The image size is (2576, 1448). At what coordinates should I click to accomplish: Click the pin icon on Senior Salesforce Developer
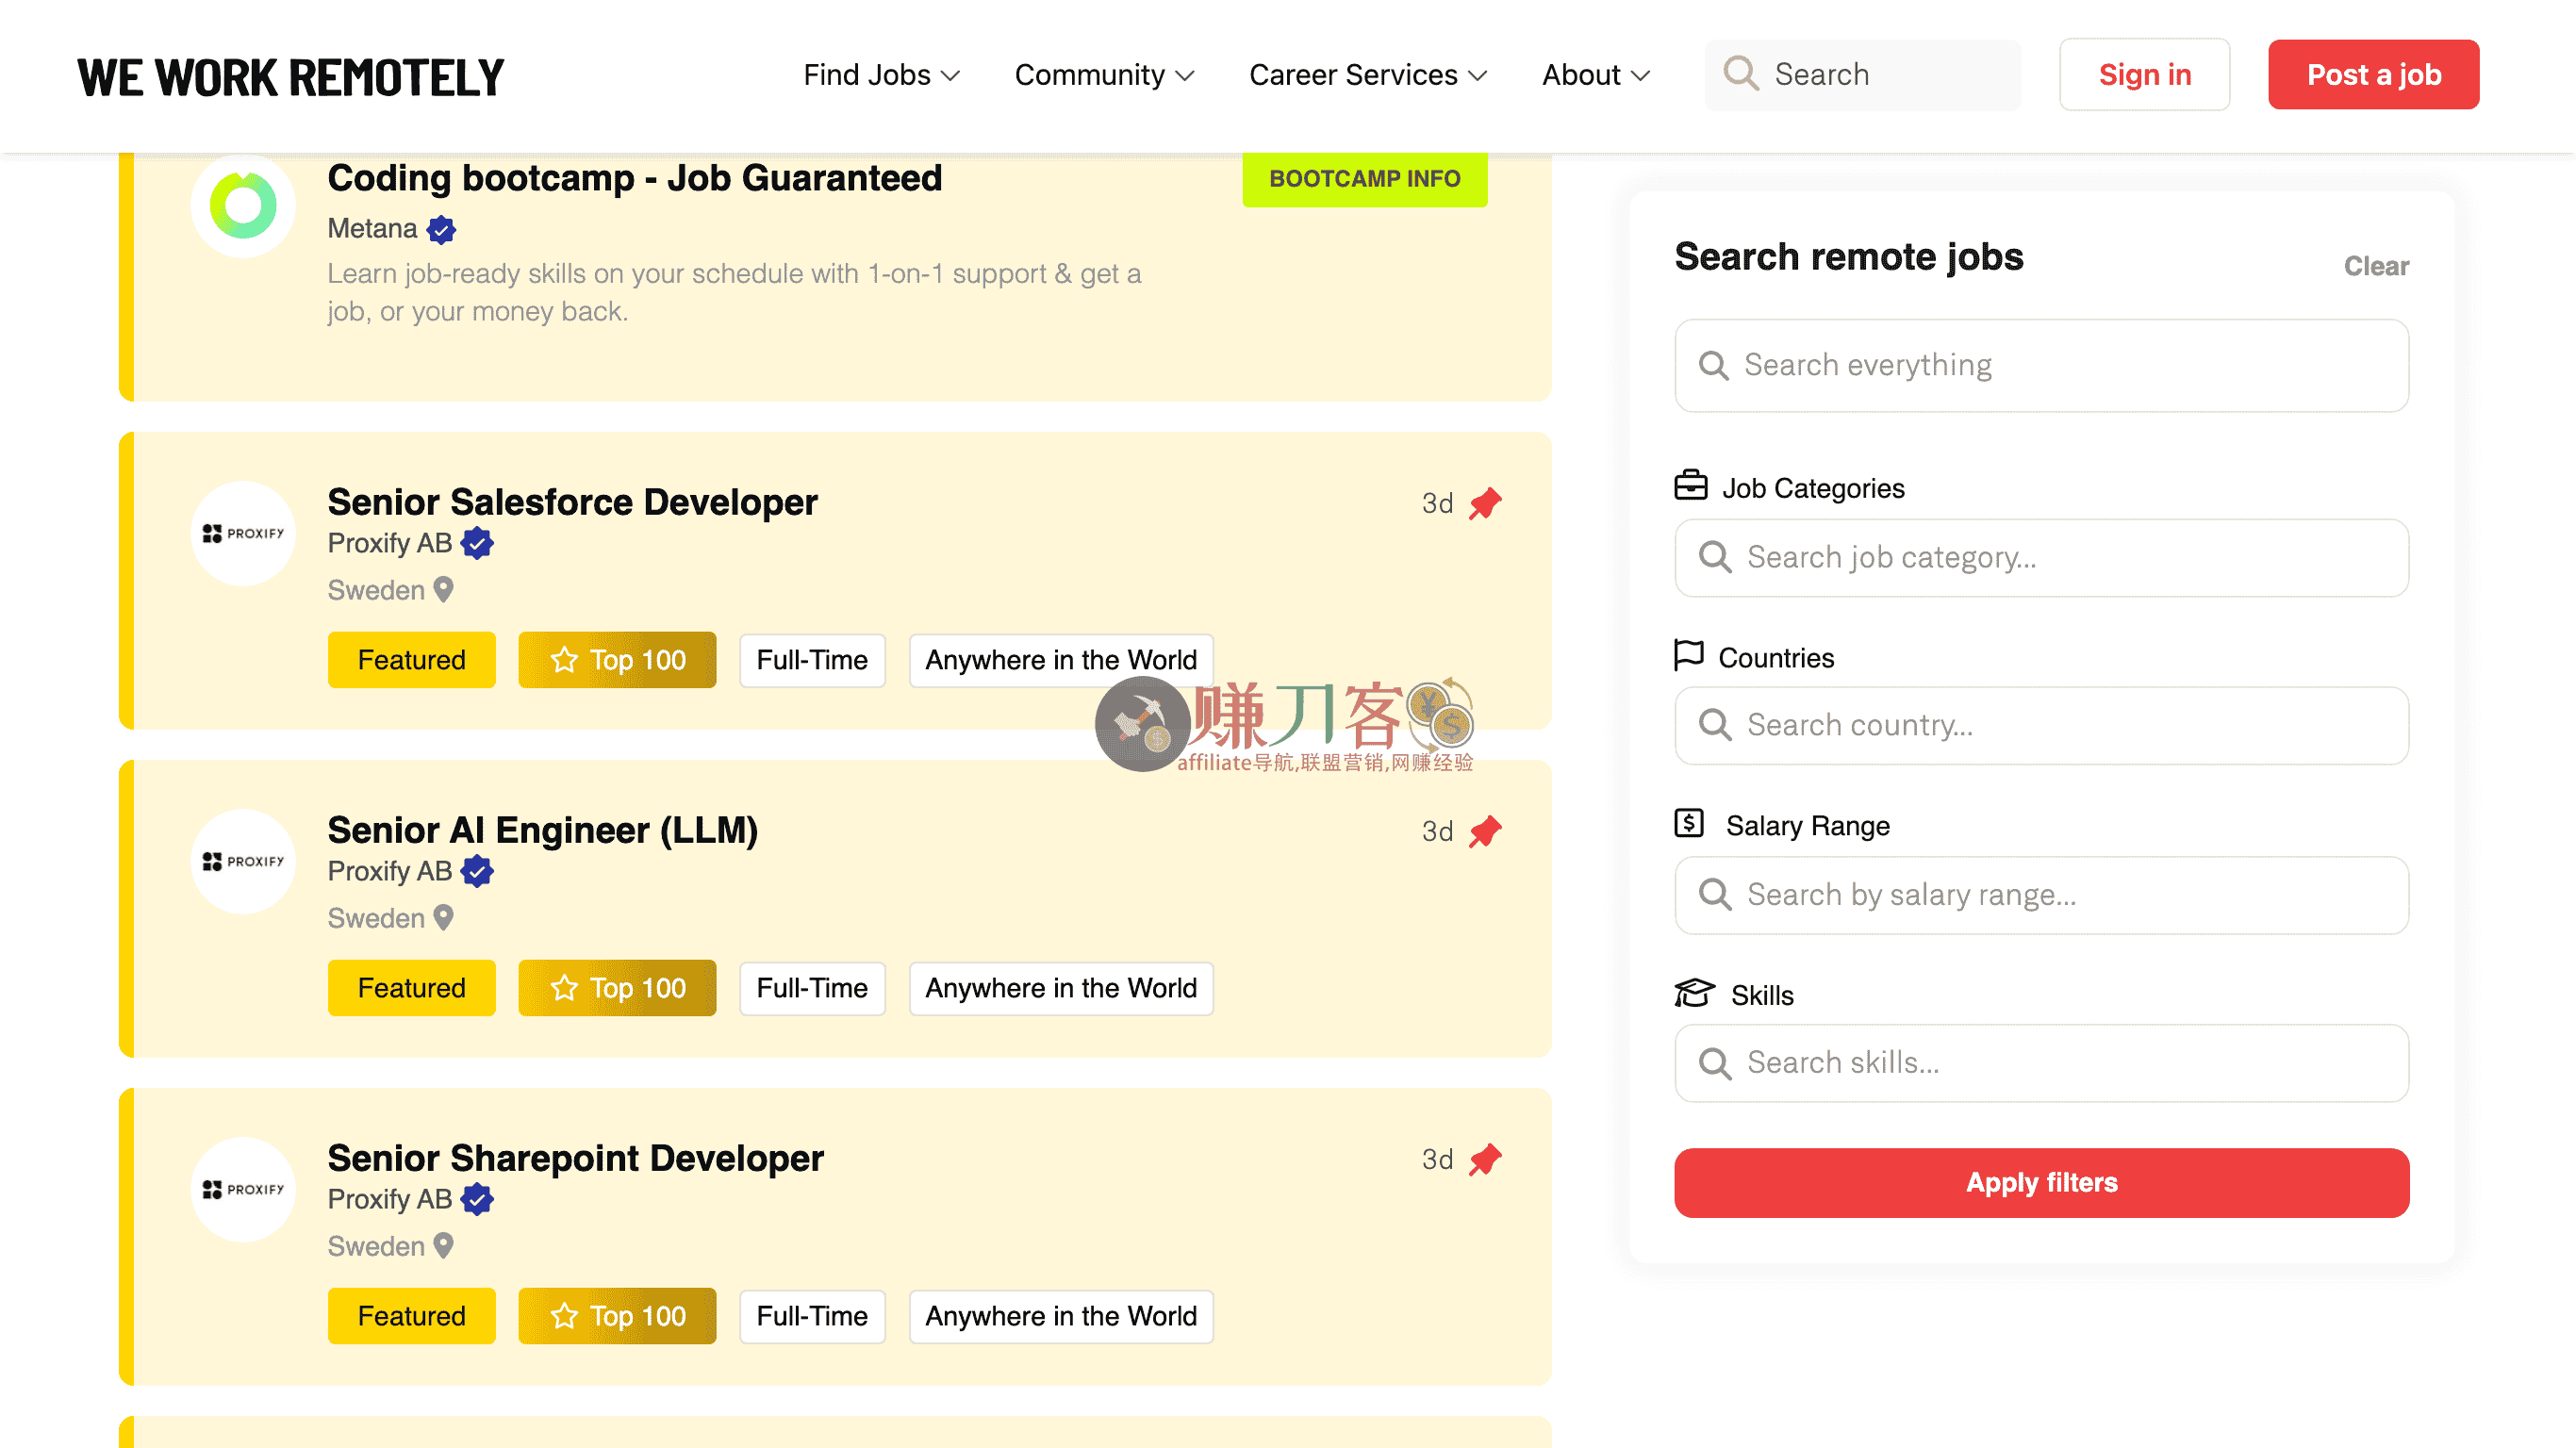(x=1485, y=503)
